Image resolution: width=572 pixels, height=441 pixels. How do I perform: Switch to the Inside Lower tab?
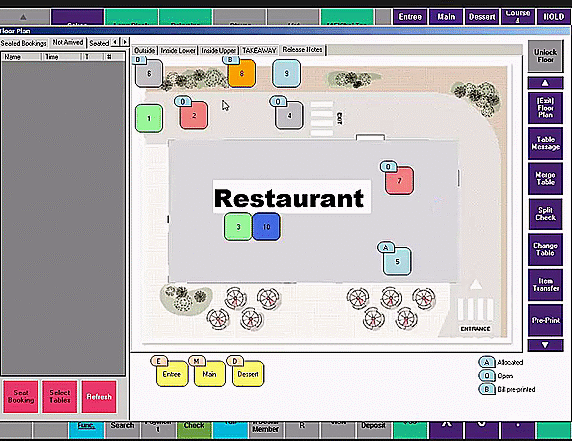(x=178, y=50)
